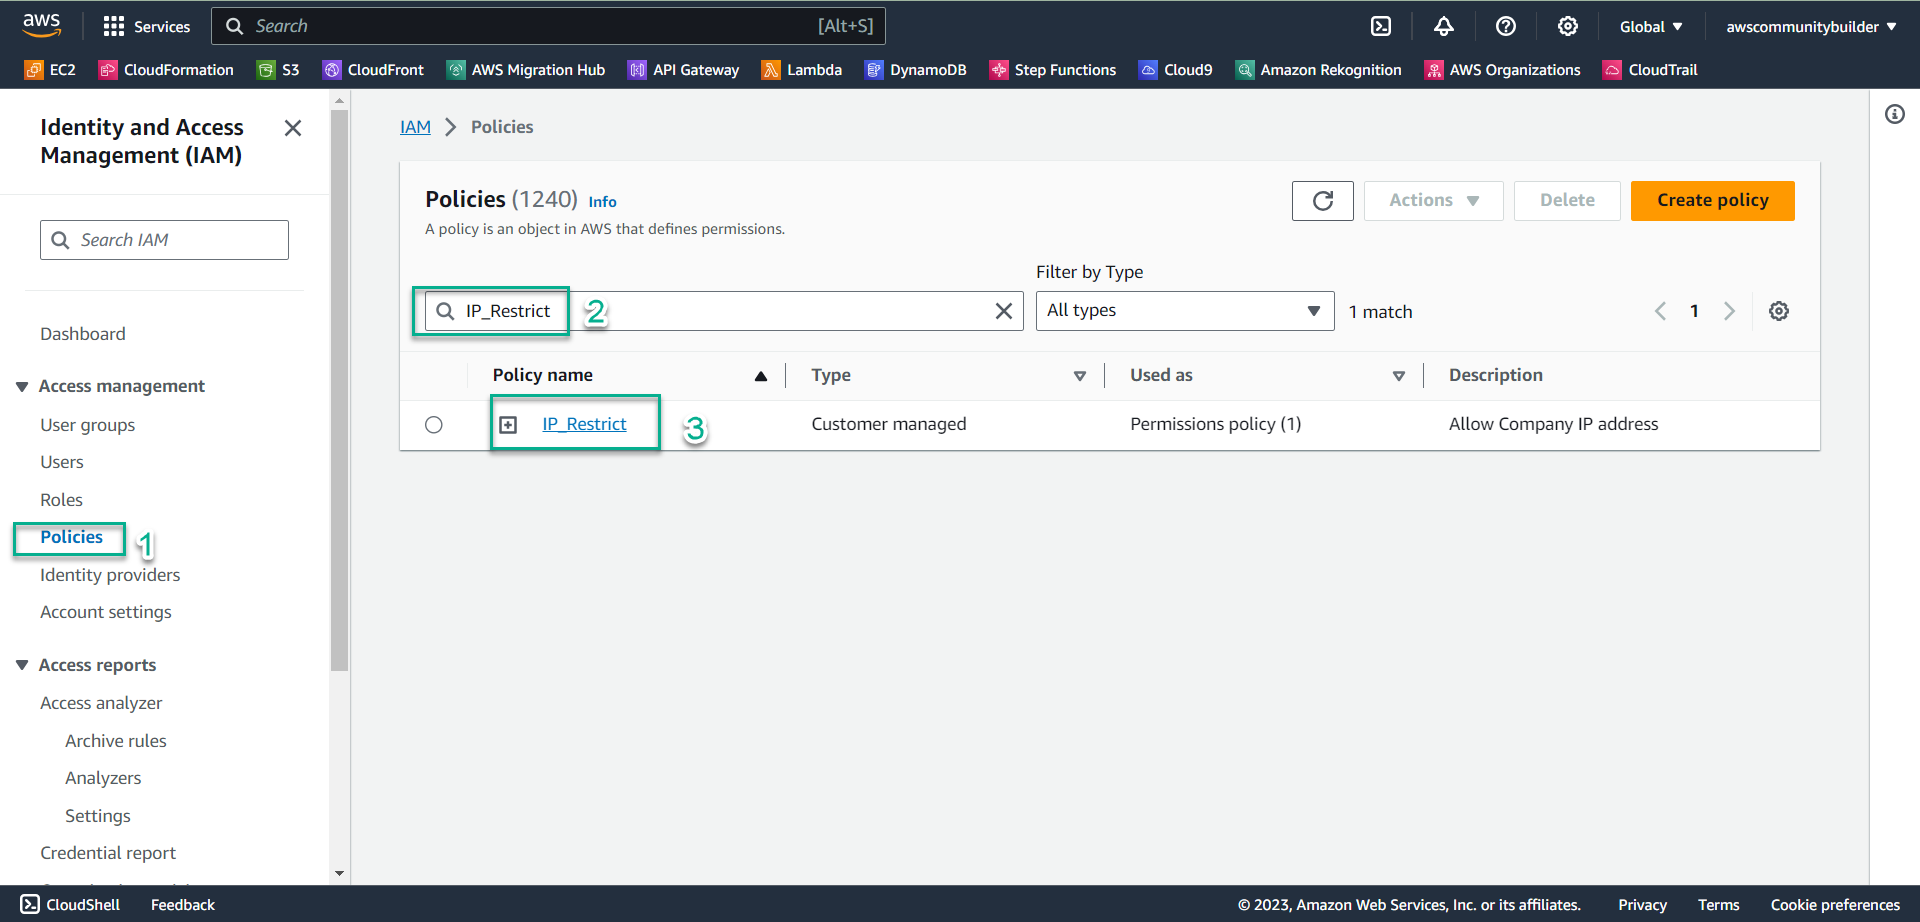The height and width of the screenshot is (922, 1920).
Task: Open Users in sidebar
Action: point(62,462)
